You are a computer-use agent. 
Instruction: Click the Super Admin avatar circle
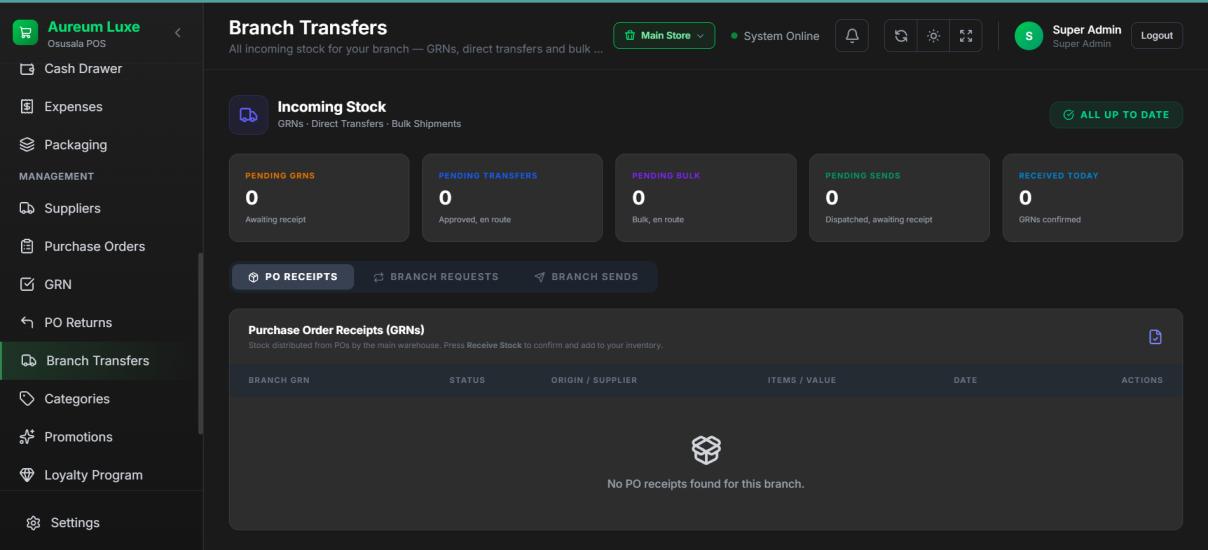[x=1029, y=36]
